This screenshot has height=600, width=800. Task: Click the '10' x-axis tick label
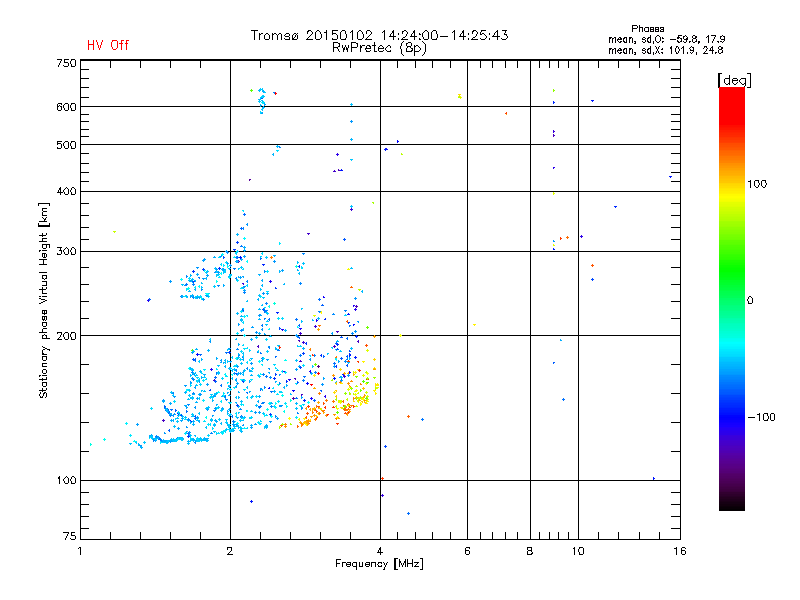tap(578, 551)
